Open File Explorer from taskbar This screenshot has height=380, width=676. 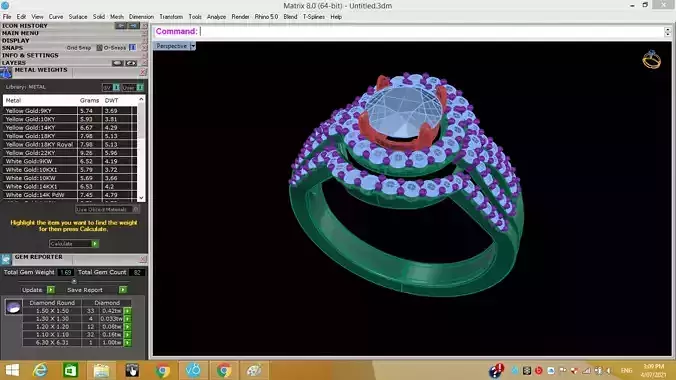tap(101, 371)
